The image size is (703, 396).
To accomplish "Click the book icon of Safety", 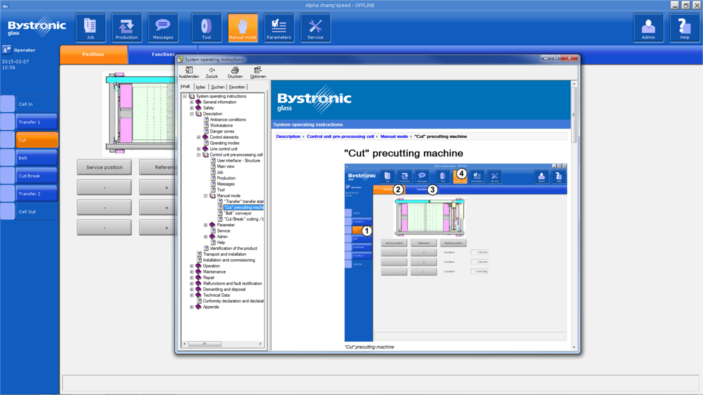I will tap(199, 108).
